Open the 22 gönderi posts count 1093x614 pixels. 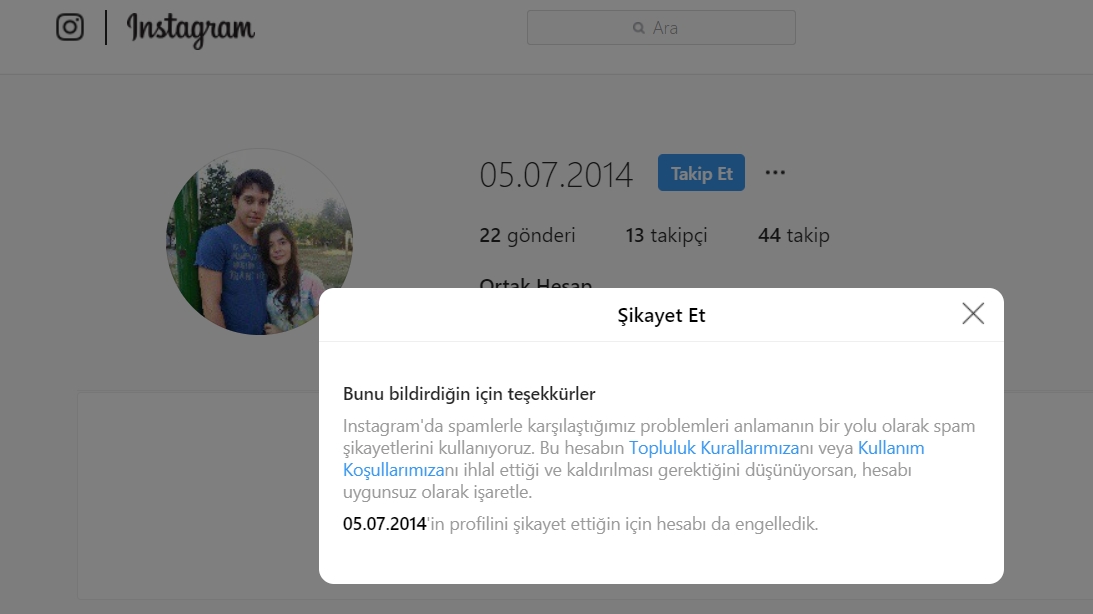[527, 236]
